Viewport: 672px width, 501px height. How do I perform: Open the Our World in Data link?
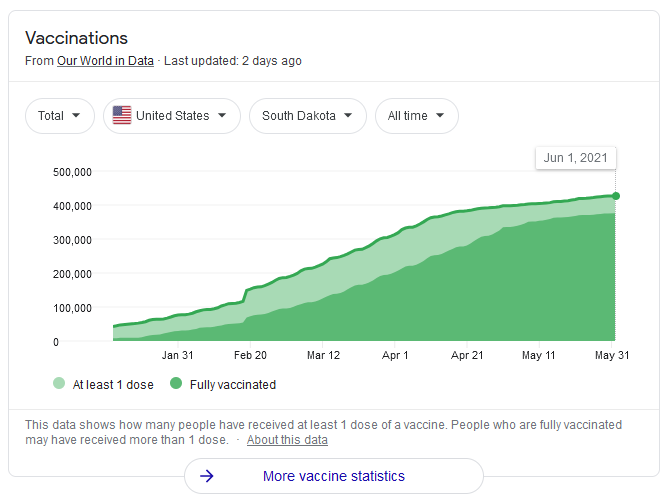coord(105,61)
